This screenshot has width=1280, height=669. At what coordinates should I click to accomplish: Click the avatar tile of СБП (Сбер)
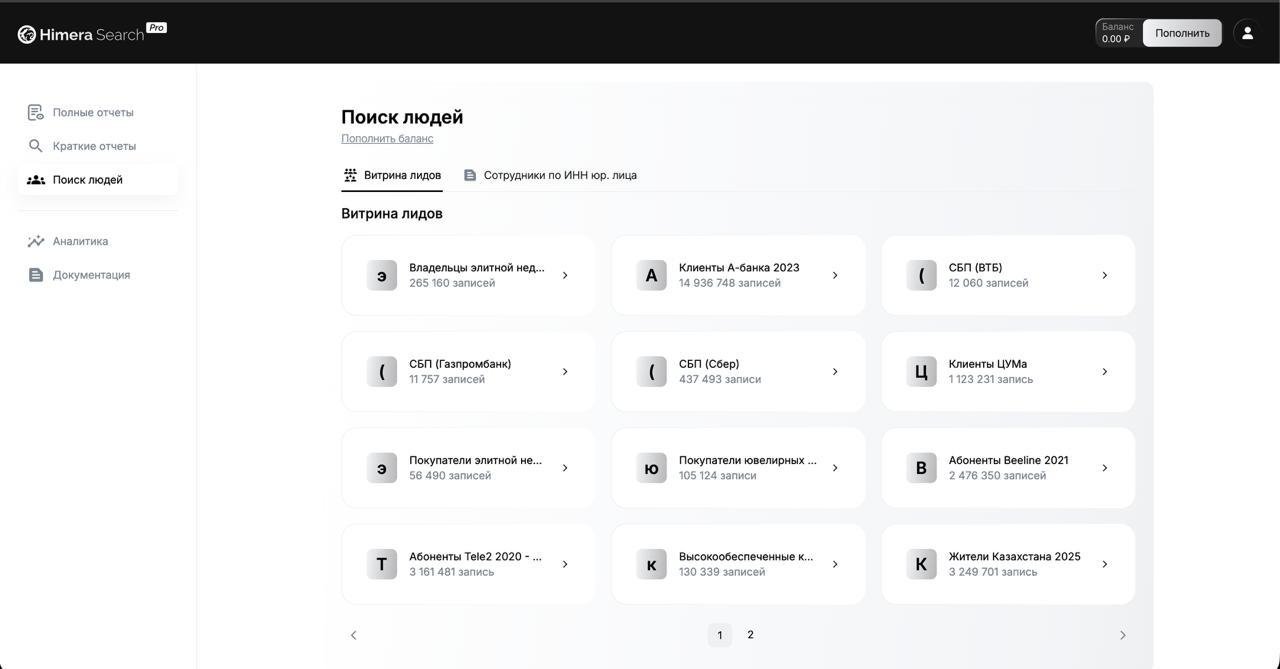point(651,372)
